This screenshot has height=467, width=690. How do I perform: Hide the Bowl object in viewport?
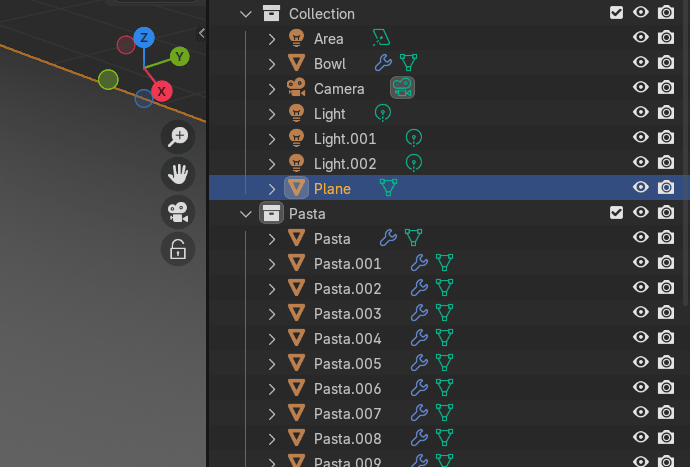(641, 63)
